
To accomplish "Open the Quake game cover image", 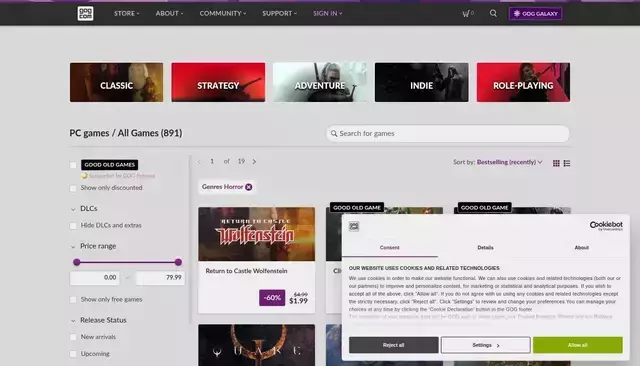I will click(x=256, y=345).
